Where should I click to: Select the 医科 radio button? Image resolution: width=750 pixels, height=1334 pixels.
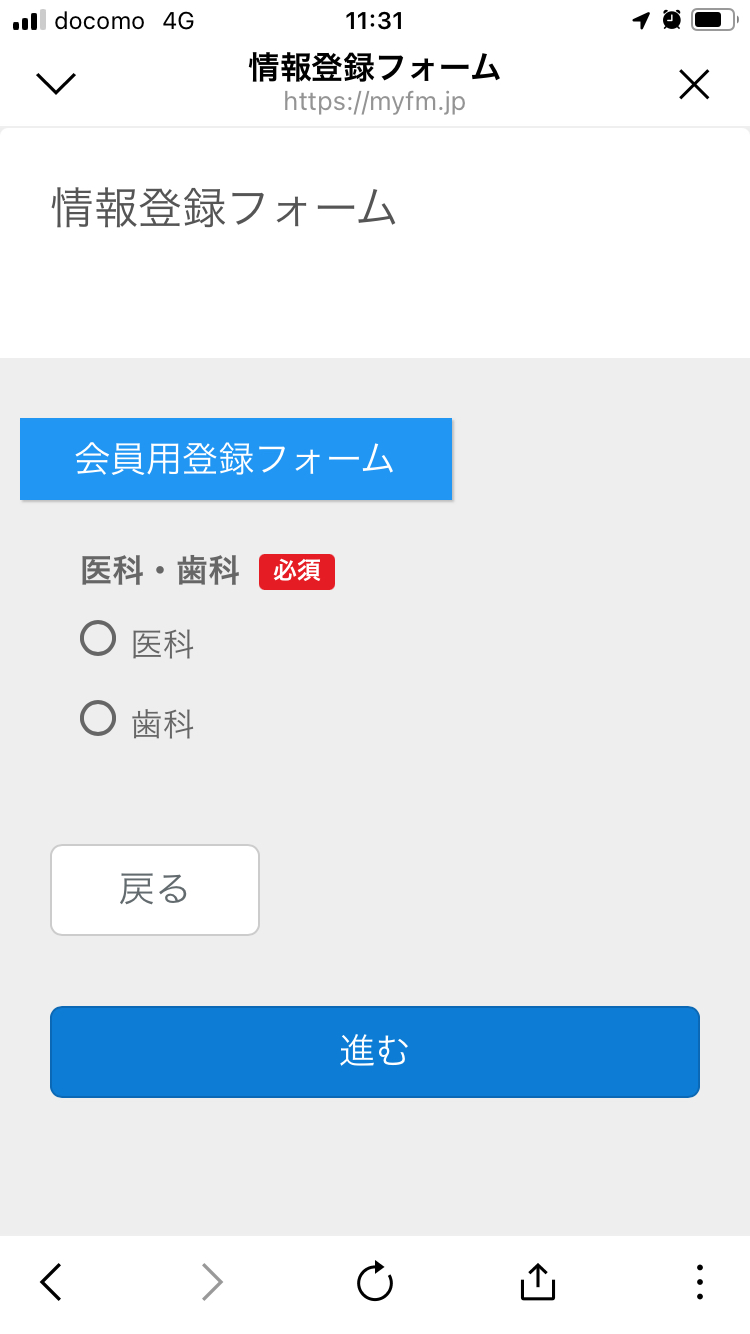pos(98,638)
